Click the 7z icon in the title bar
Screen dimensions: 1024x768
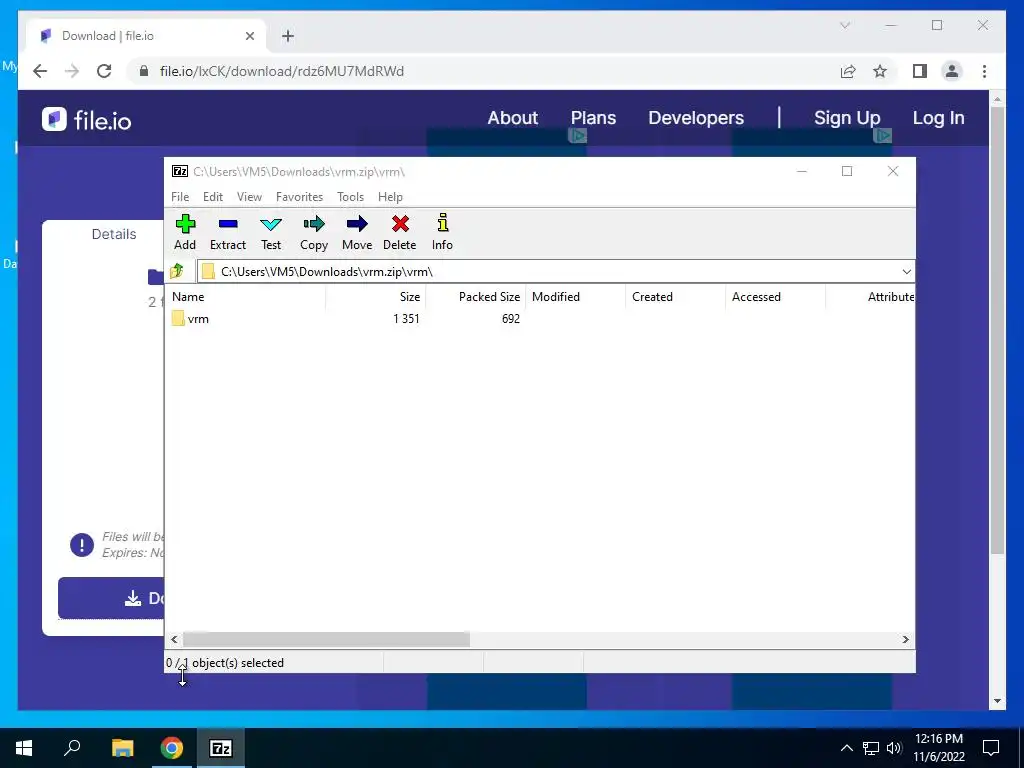[180, 171]
